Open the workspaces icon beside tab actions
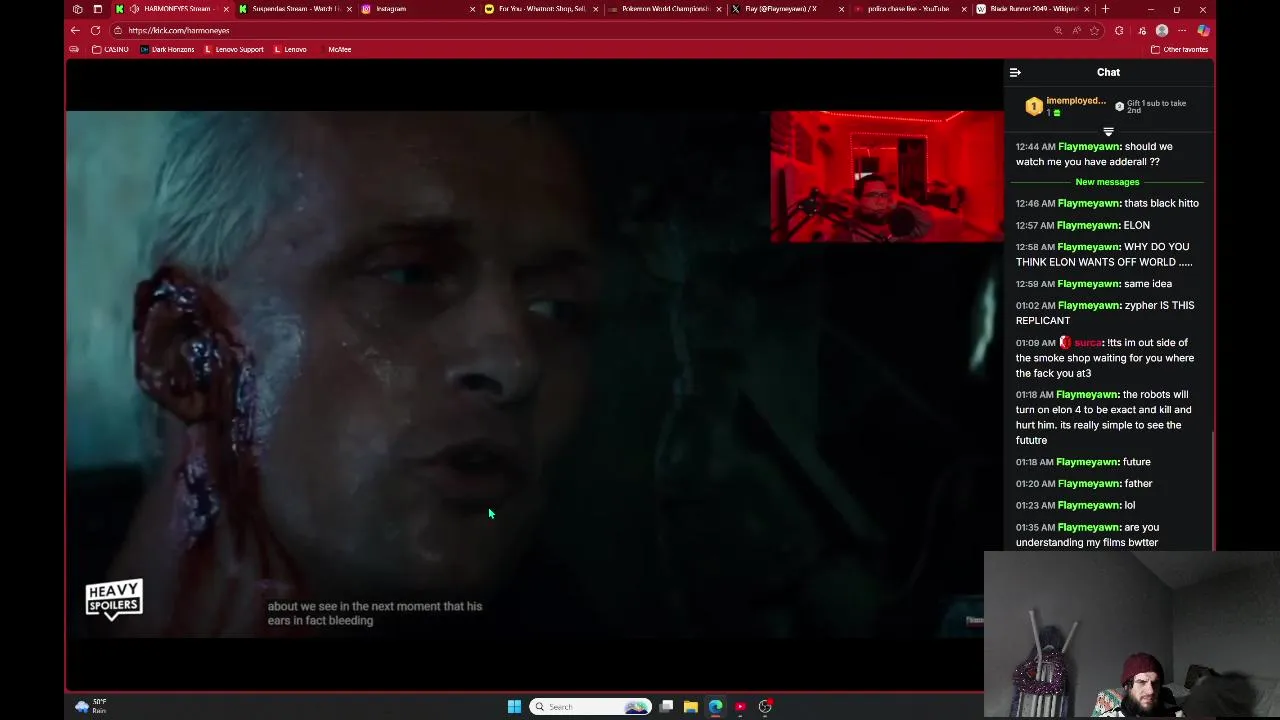 click(77, 9)
